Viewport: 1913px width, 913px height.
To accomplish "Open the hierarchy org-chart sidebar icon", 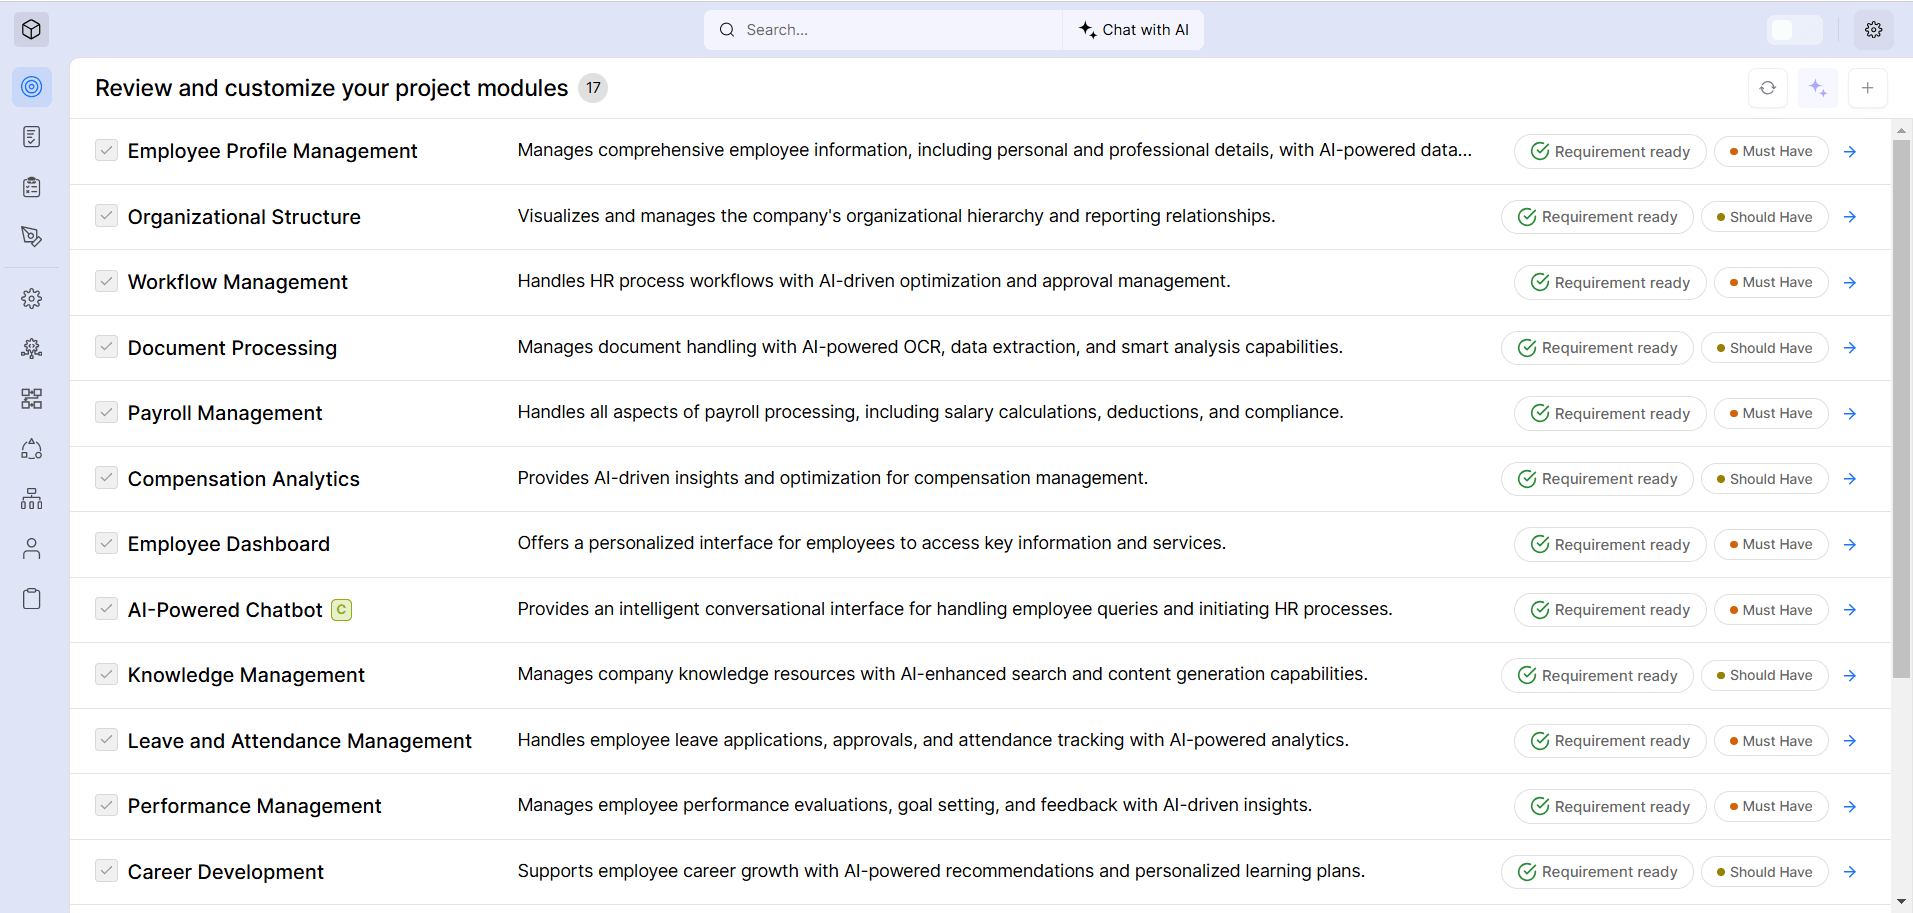I will coord(32,499).
